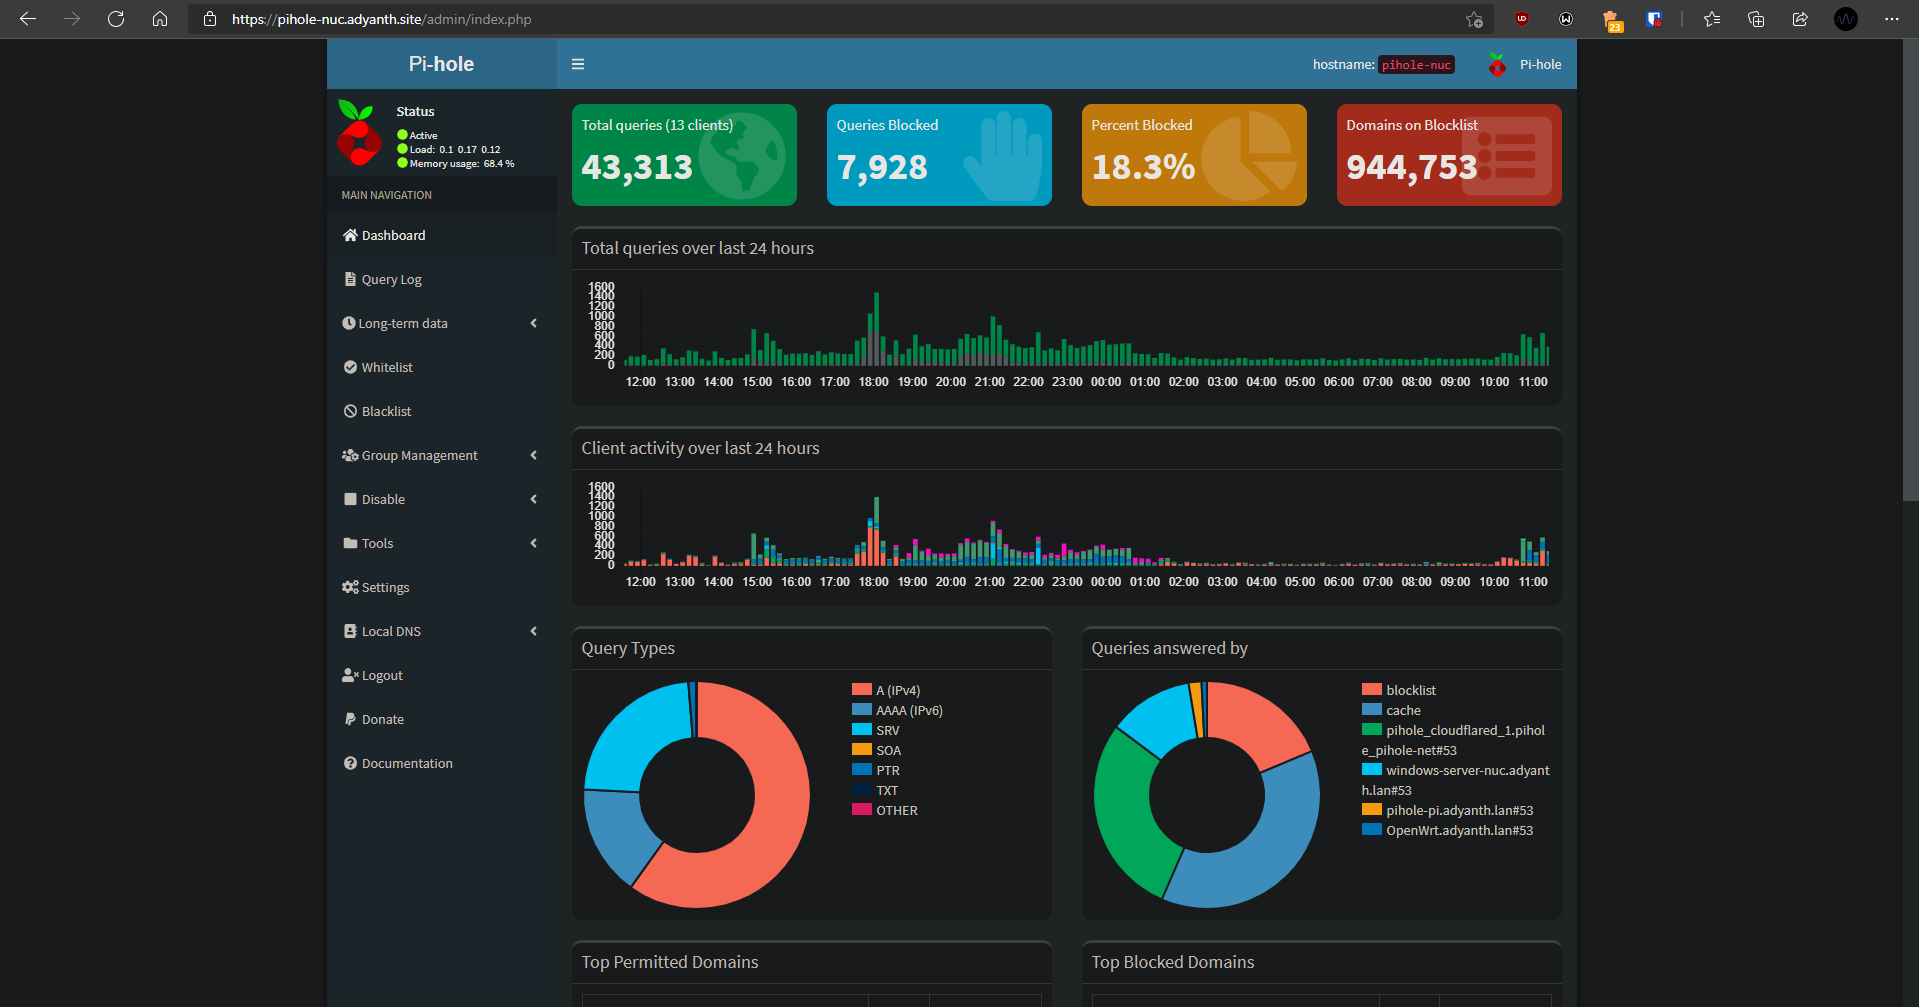This screenshot has height=1007, width=1919.
Task: Click AAAA (IPv6) legend color swatch
Action: click(861, 710)
